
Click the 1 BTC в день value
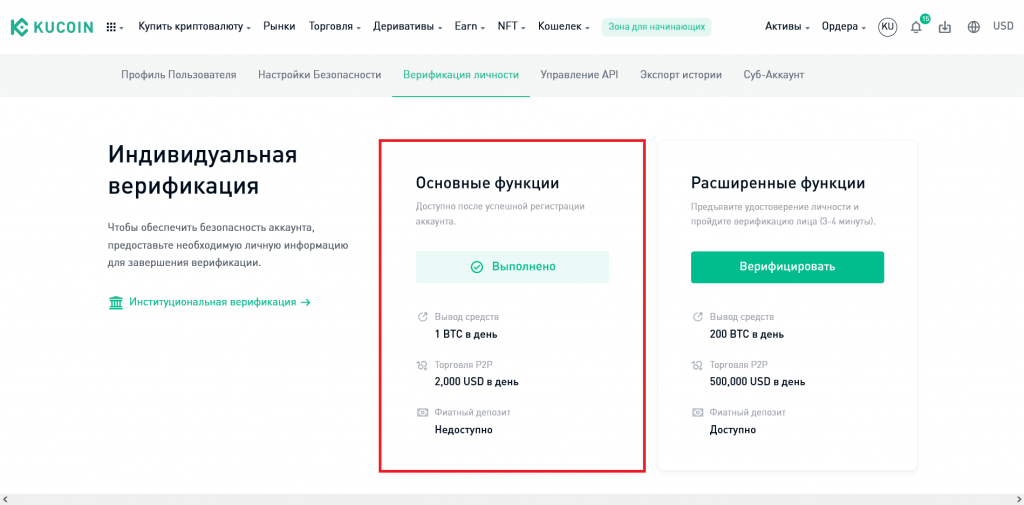click(x=466, y=334)
